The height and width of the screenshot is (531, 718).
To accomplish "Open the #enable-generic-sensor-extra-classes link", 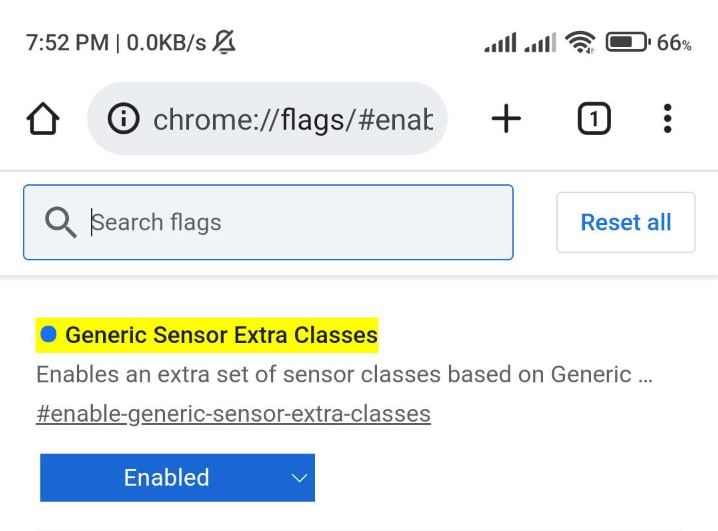I will tap(233, 413).
